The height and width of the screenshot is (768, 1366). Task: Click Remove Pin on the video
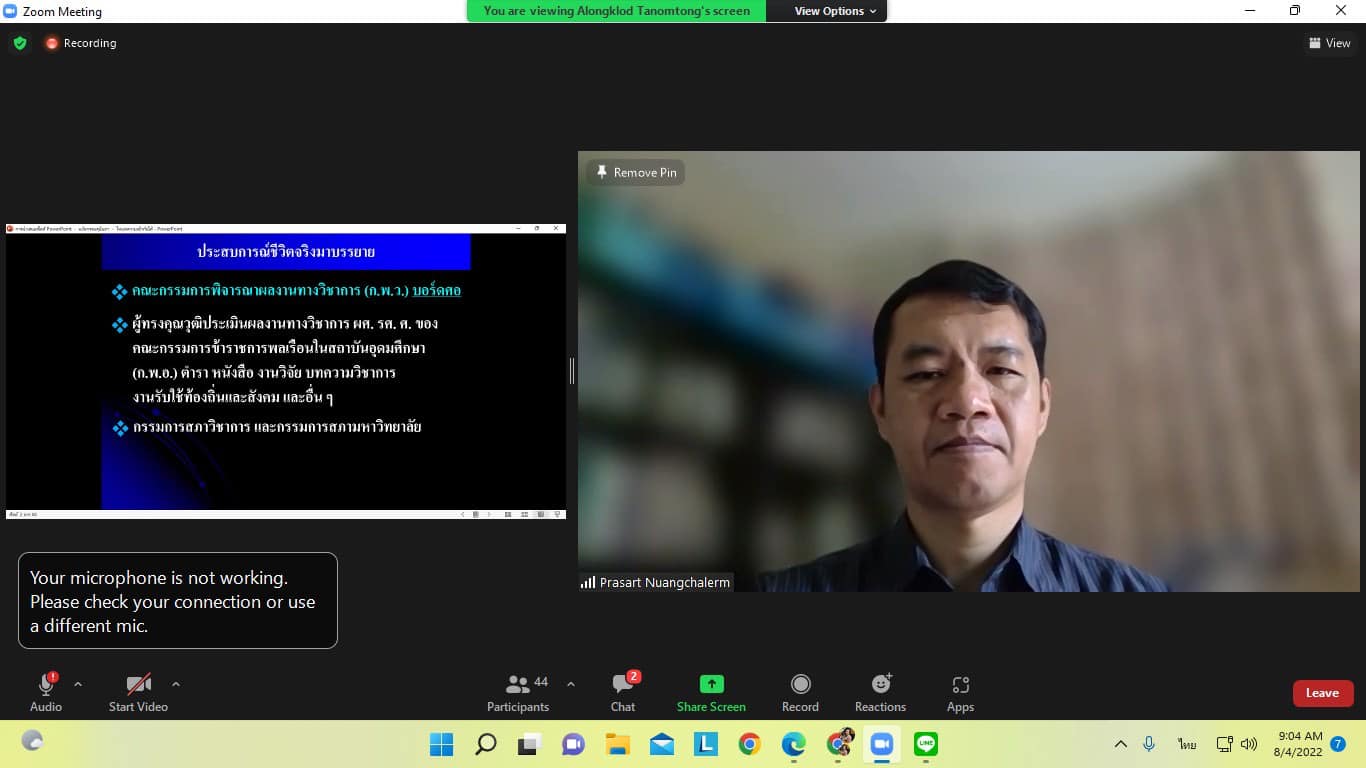pos(636,172)
